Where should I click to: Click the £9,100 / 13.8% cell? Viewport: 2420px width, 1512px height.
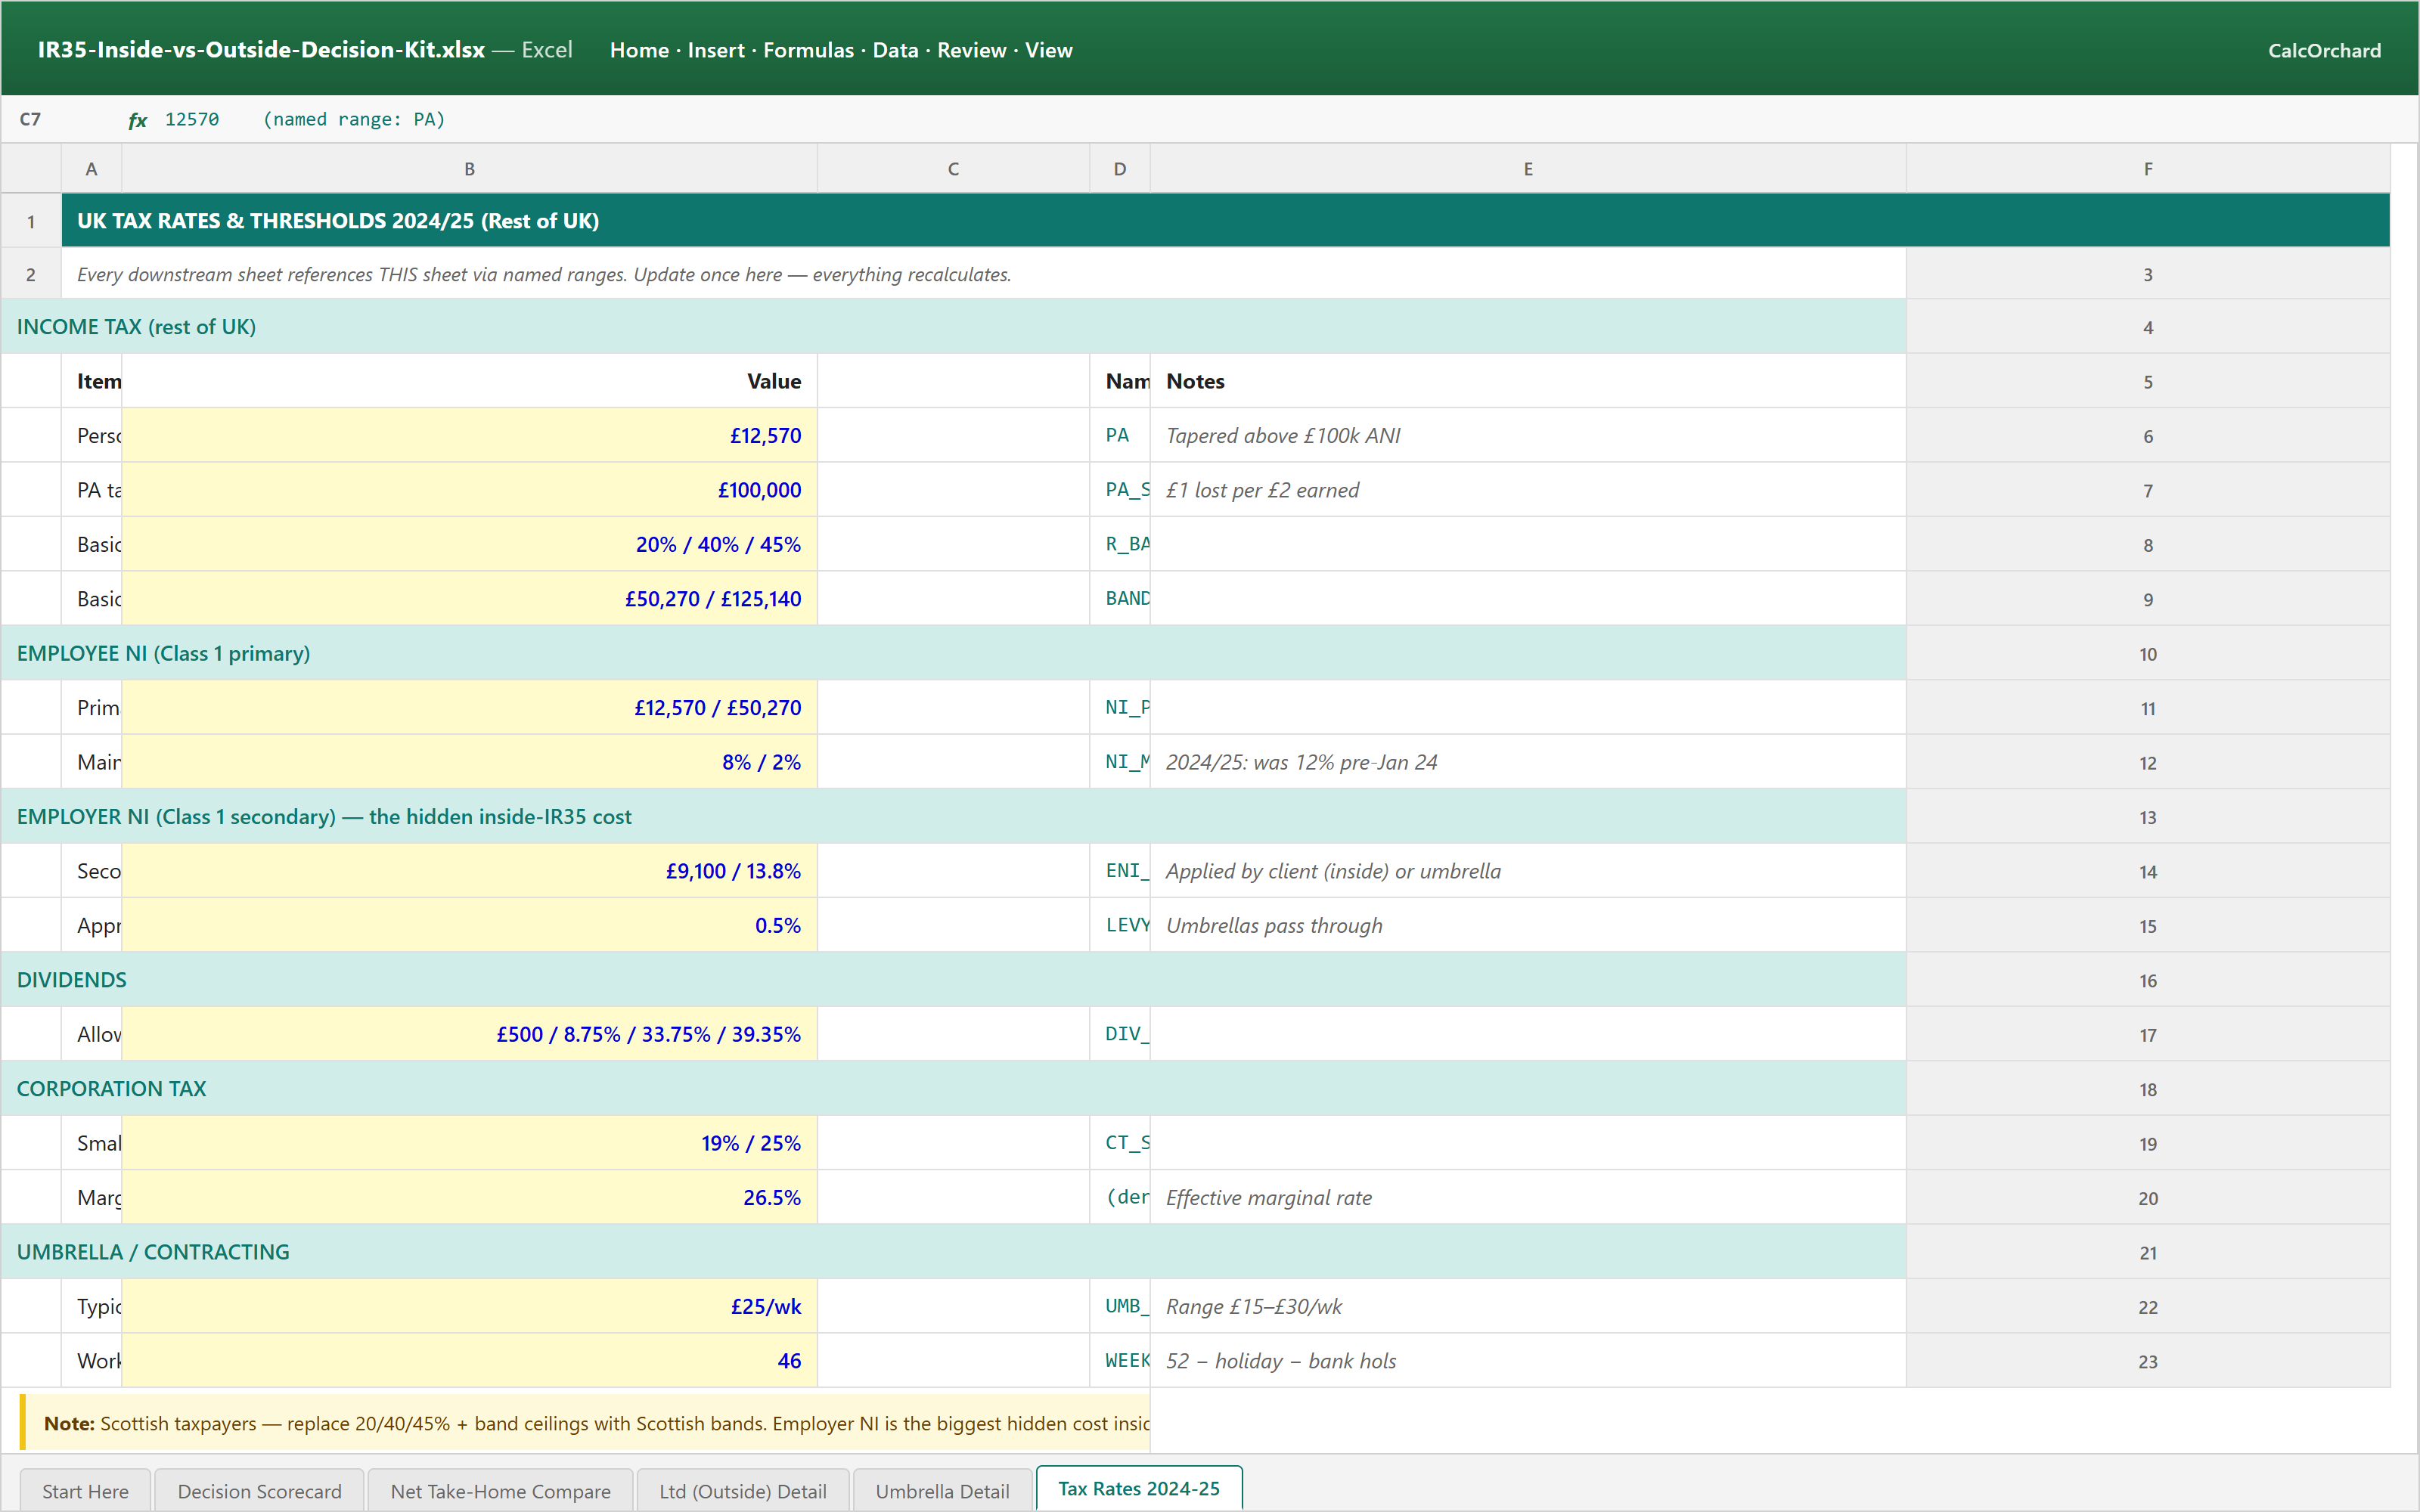point(469,870)
